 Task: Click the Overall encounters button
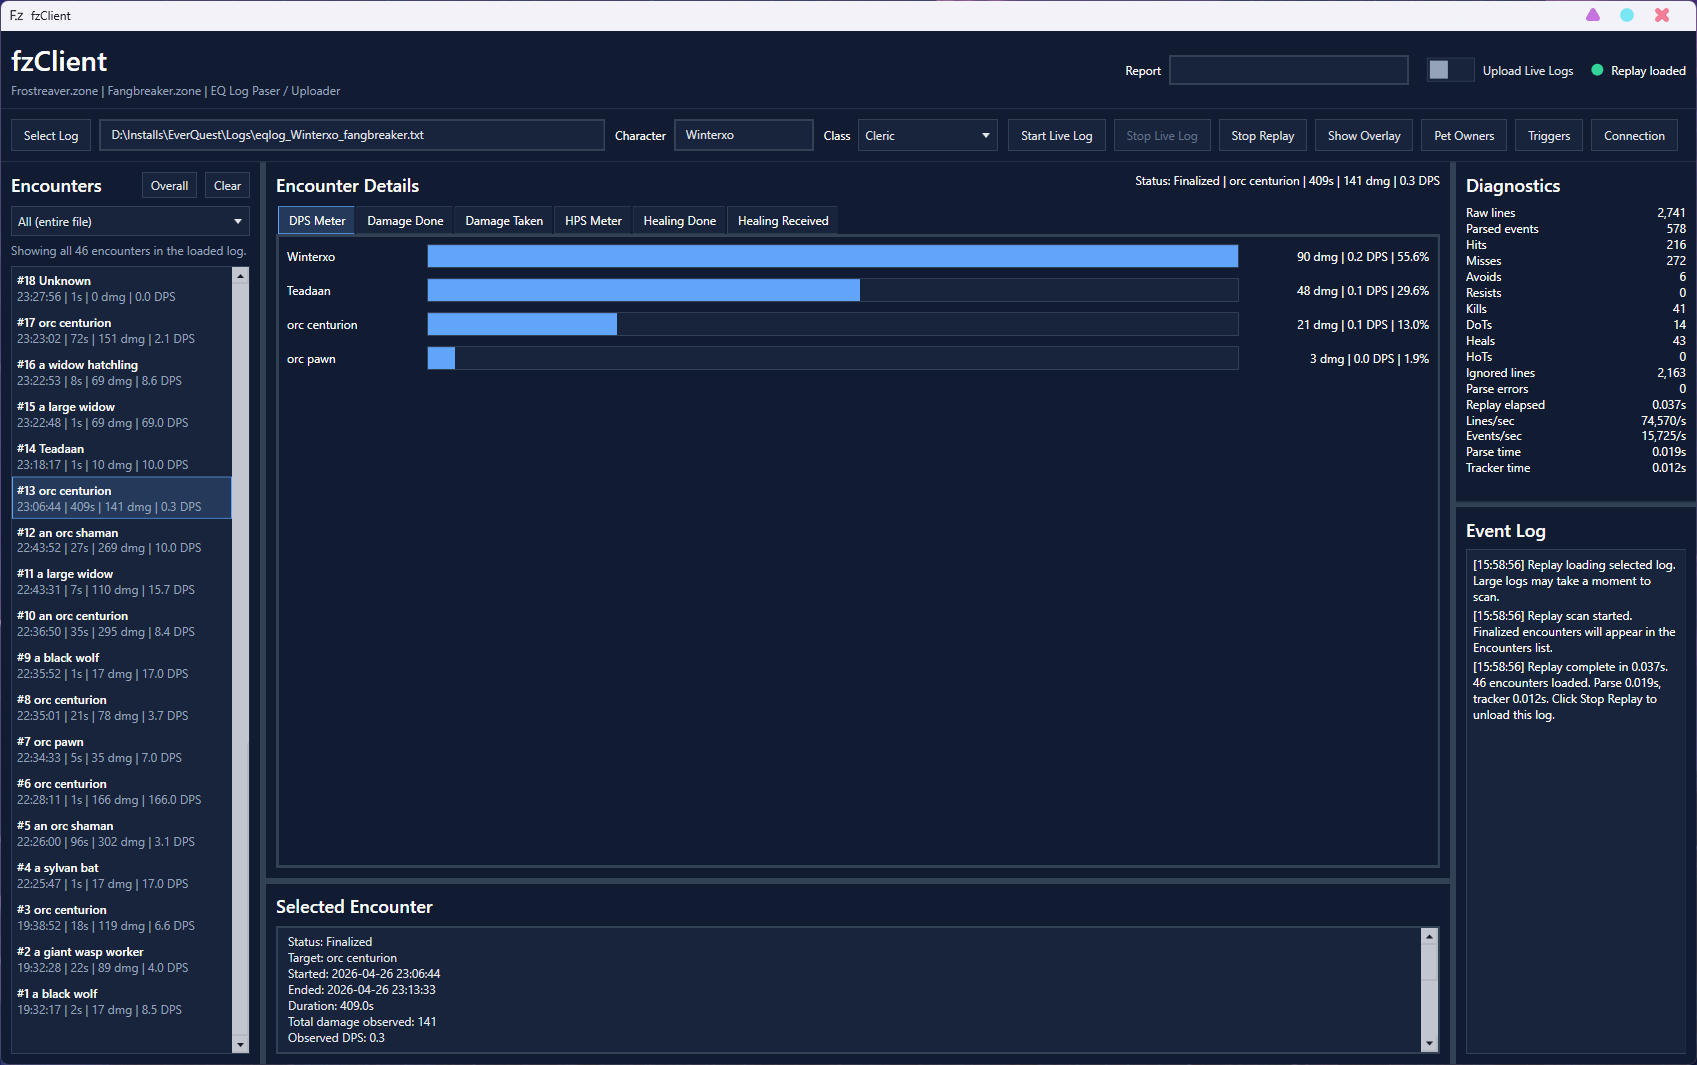tap(169, 186)
